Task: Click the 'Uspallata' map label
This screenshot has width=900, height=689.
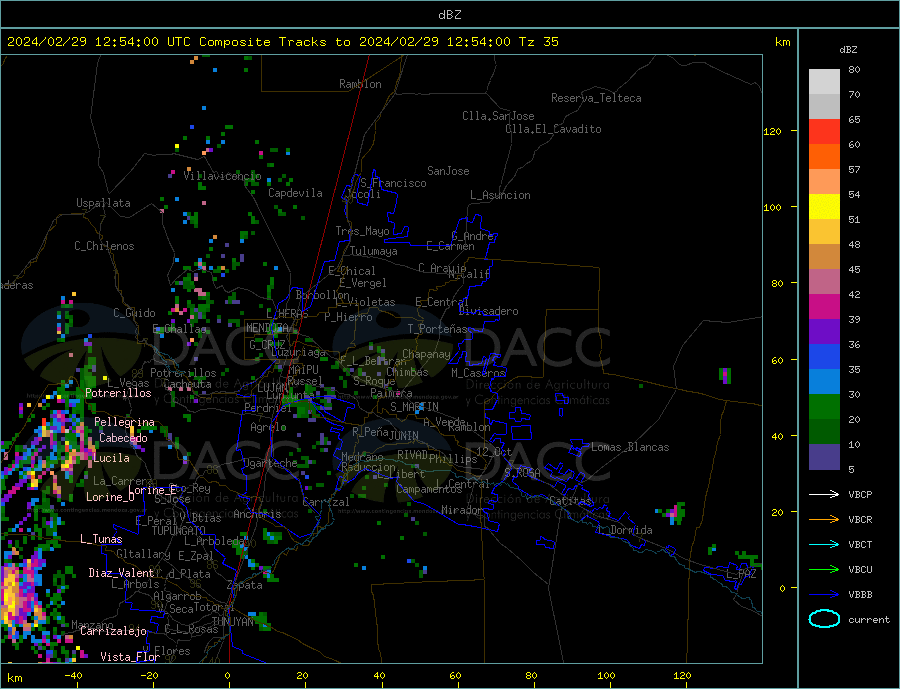Action: [x=103, y=203]
